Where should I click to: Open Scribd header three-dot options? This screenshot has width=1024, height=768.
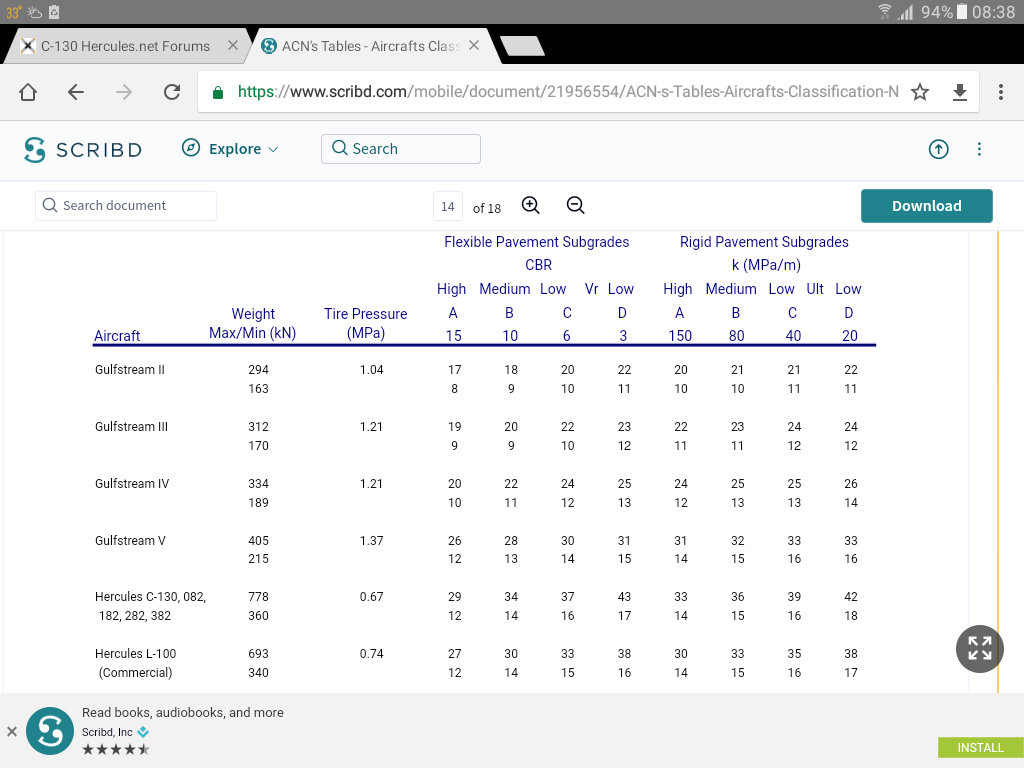pos(979,149)
